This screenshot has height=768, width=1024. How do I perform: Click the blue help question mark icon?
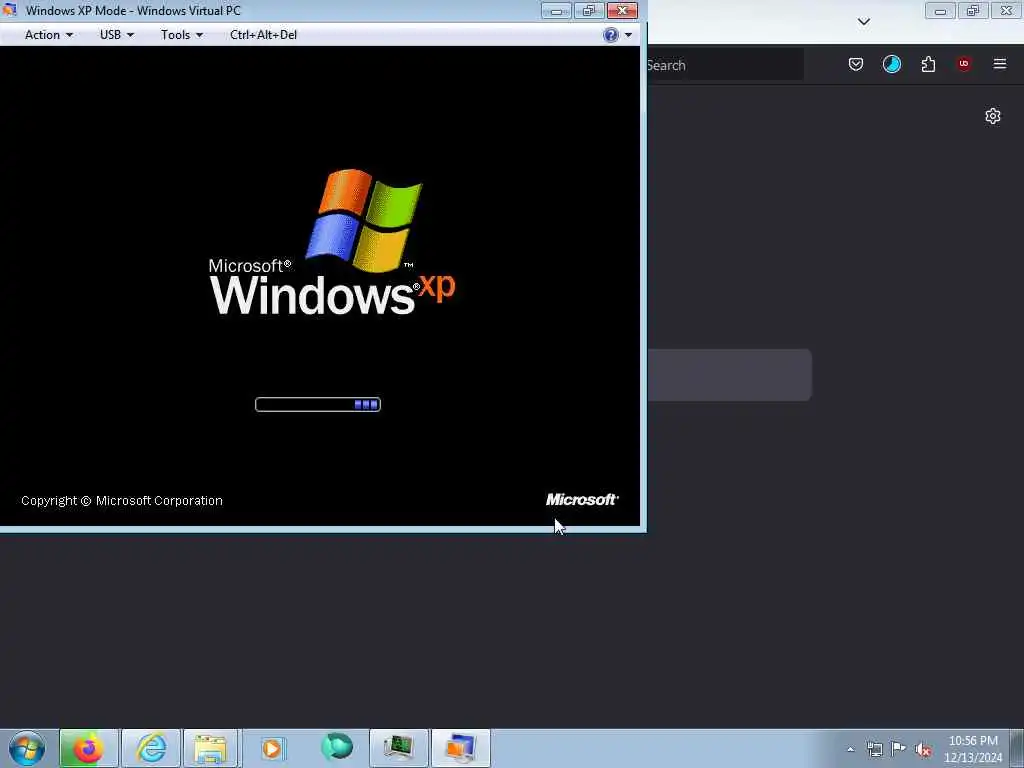point(611,35)
